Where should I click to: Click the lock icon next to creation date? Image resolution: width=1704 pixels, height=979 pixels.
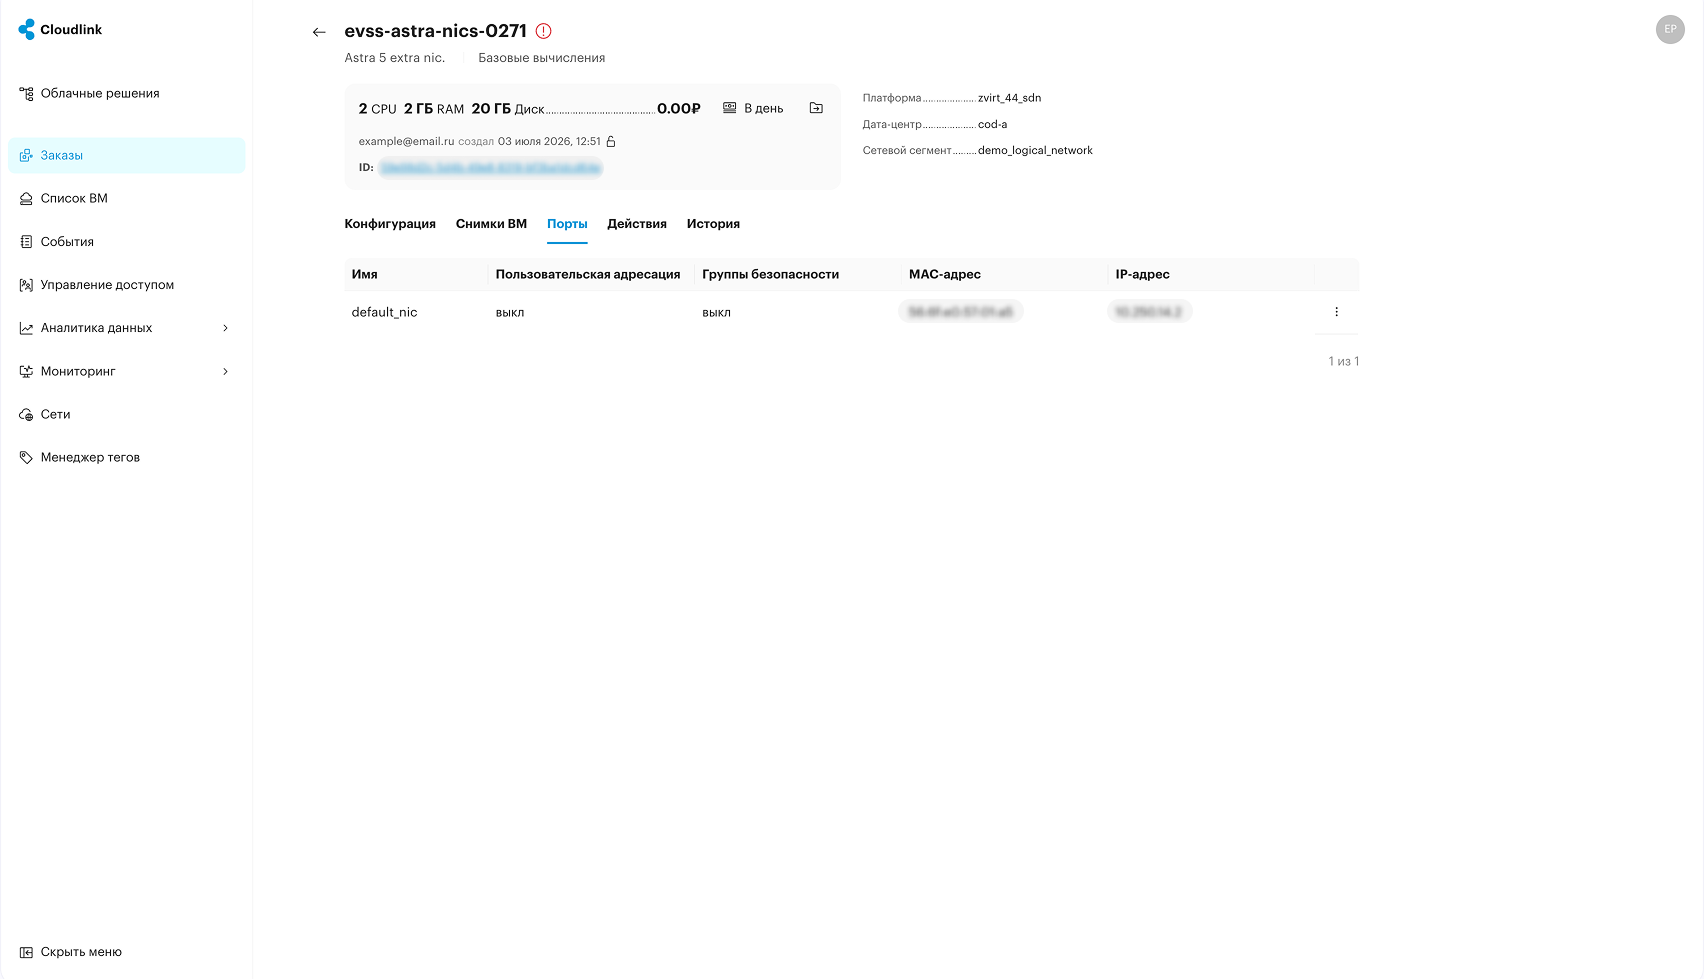pyautogui.click(x=611, y=141)
